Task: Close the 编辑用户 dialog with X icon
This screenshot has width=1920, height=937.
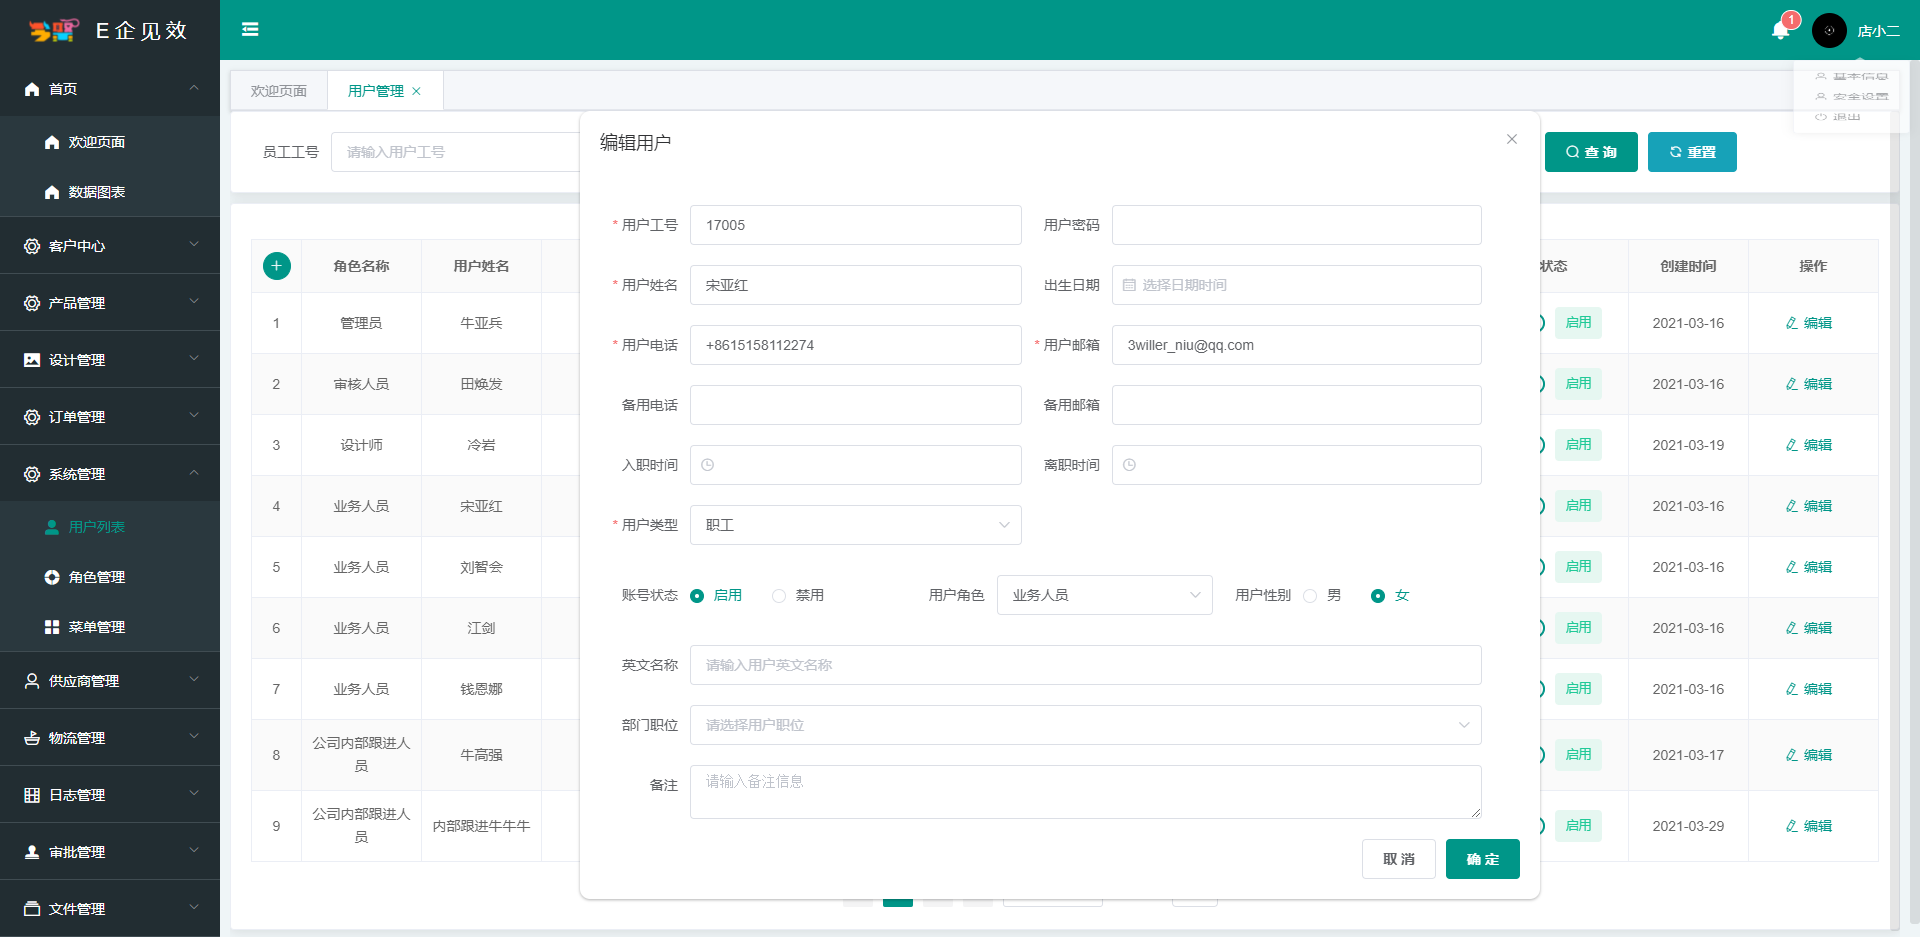Action: pyautogui.click(x=1512, y=139)
